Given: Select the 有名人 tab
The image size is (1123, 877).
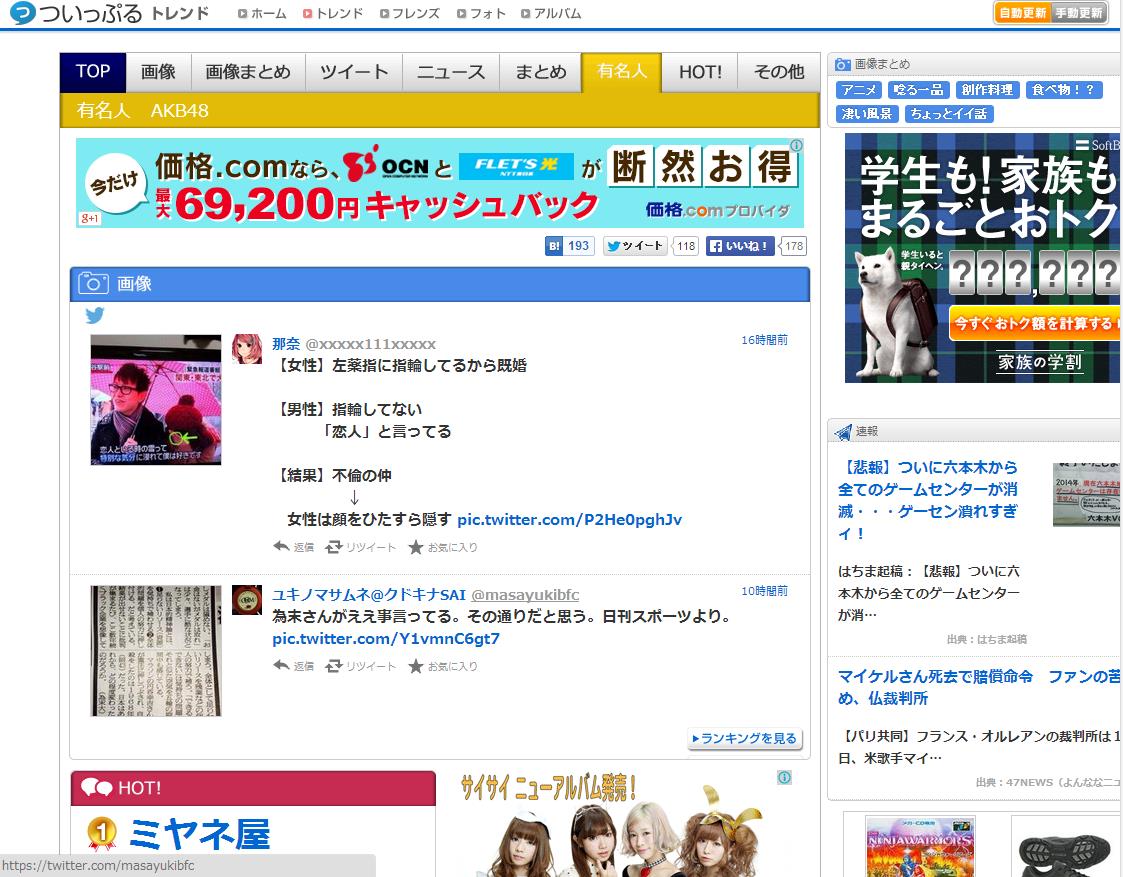Looking at the screenshot, I should click(622, 72).
